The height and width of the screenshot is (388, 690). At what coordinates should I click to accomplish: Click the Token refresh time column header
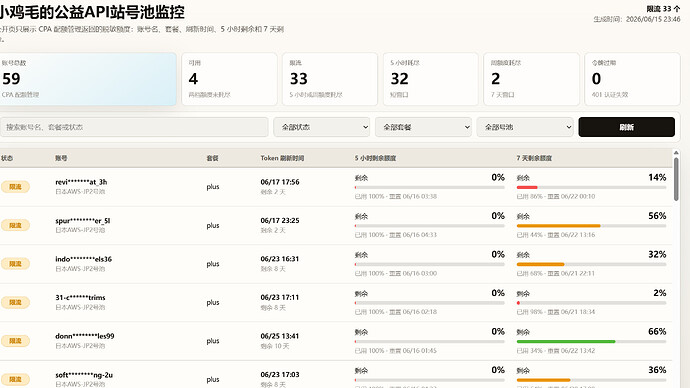pyautogui.click(x=282, y=158)
